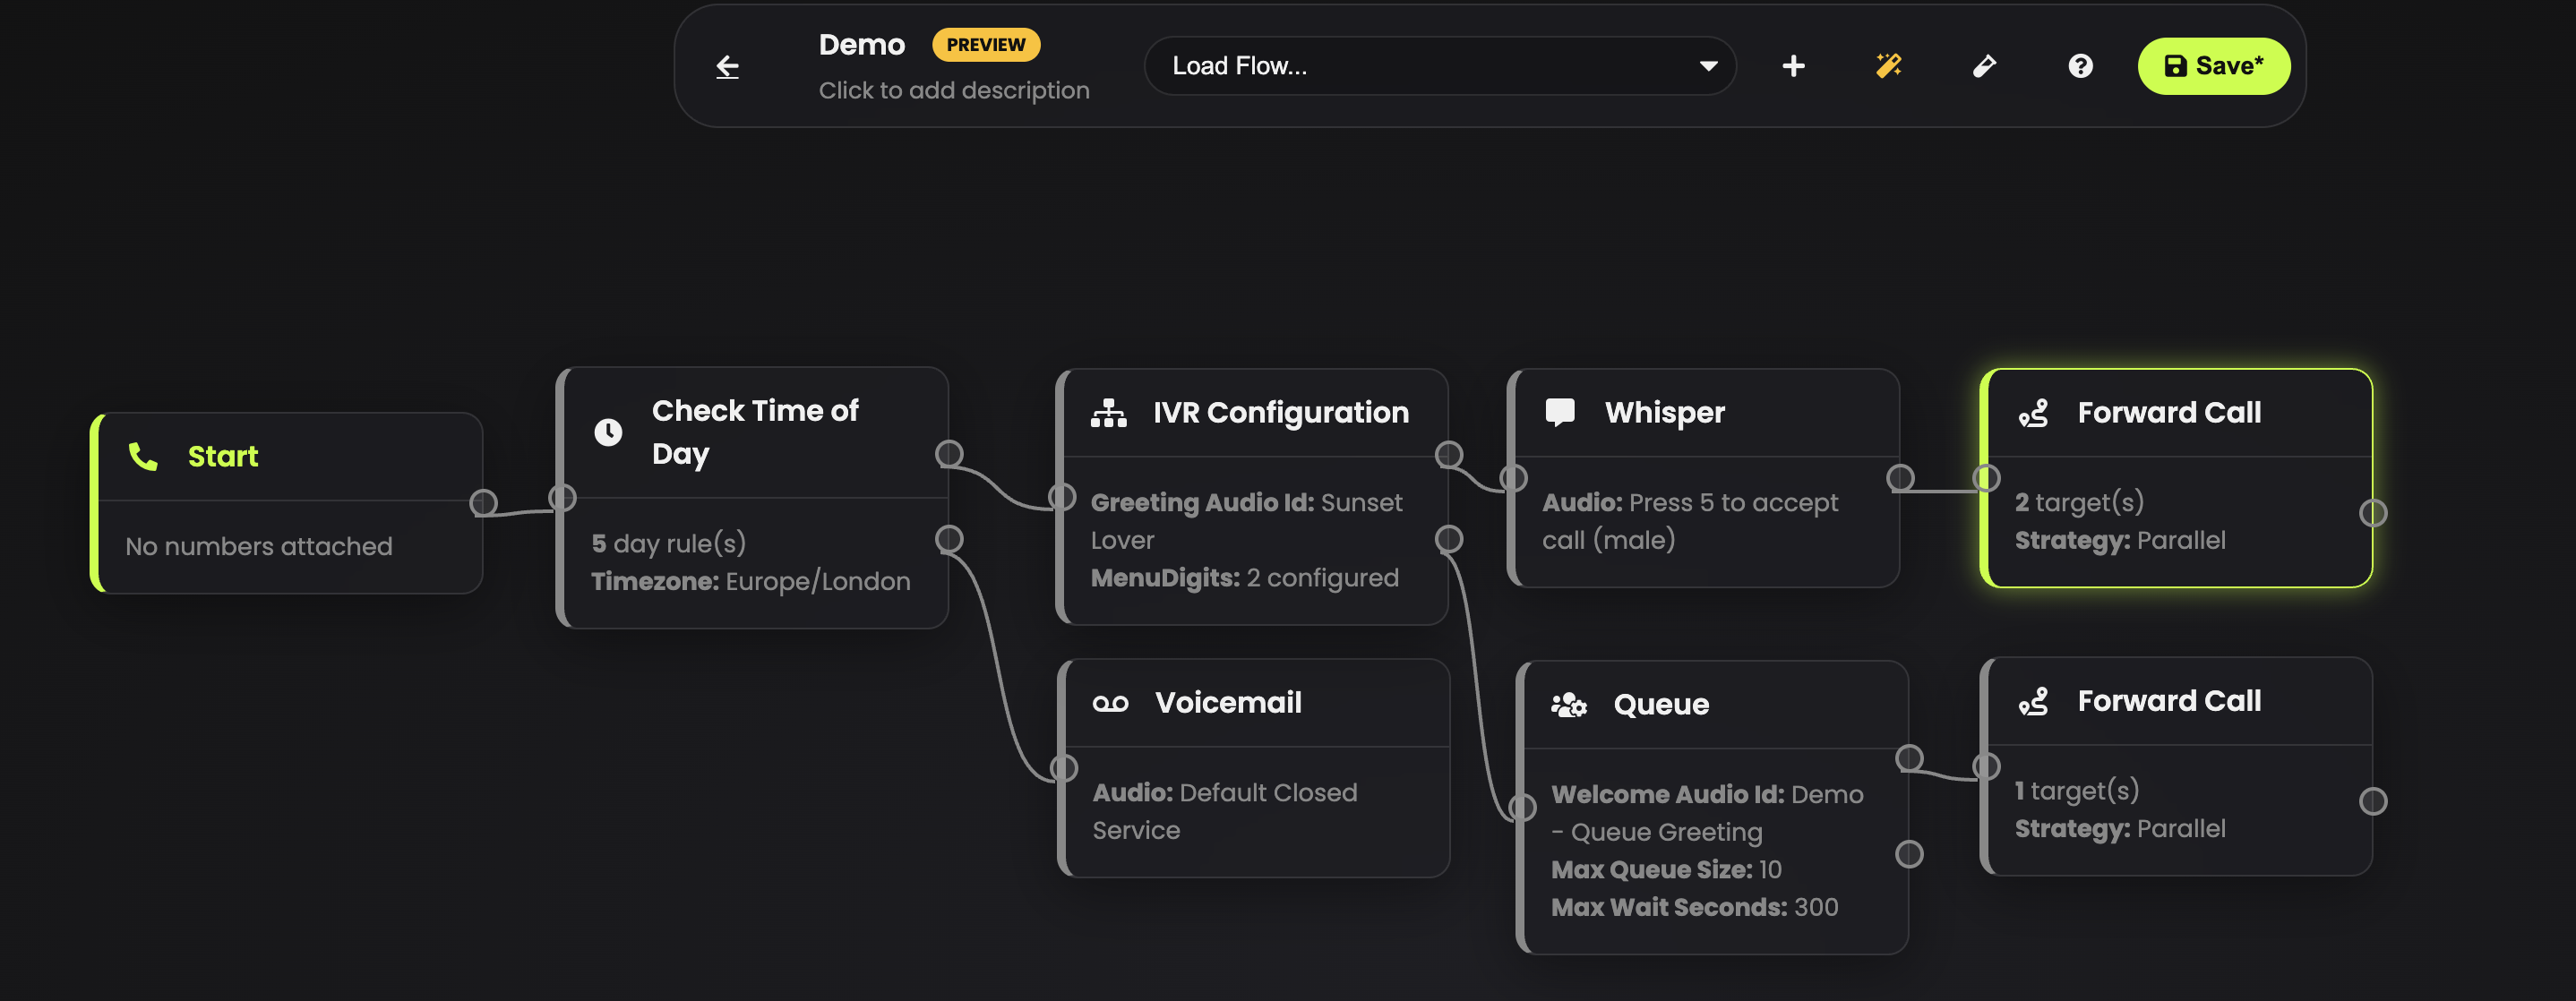Click highlighted Forward Call output connector

[2373, 513]
